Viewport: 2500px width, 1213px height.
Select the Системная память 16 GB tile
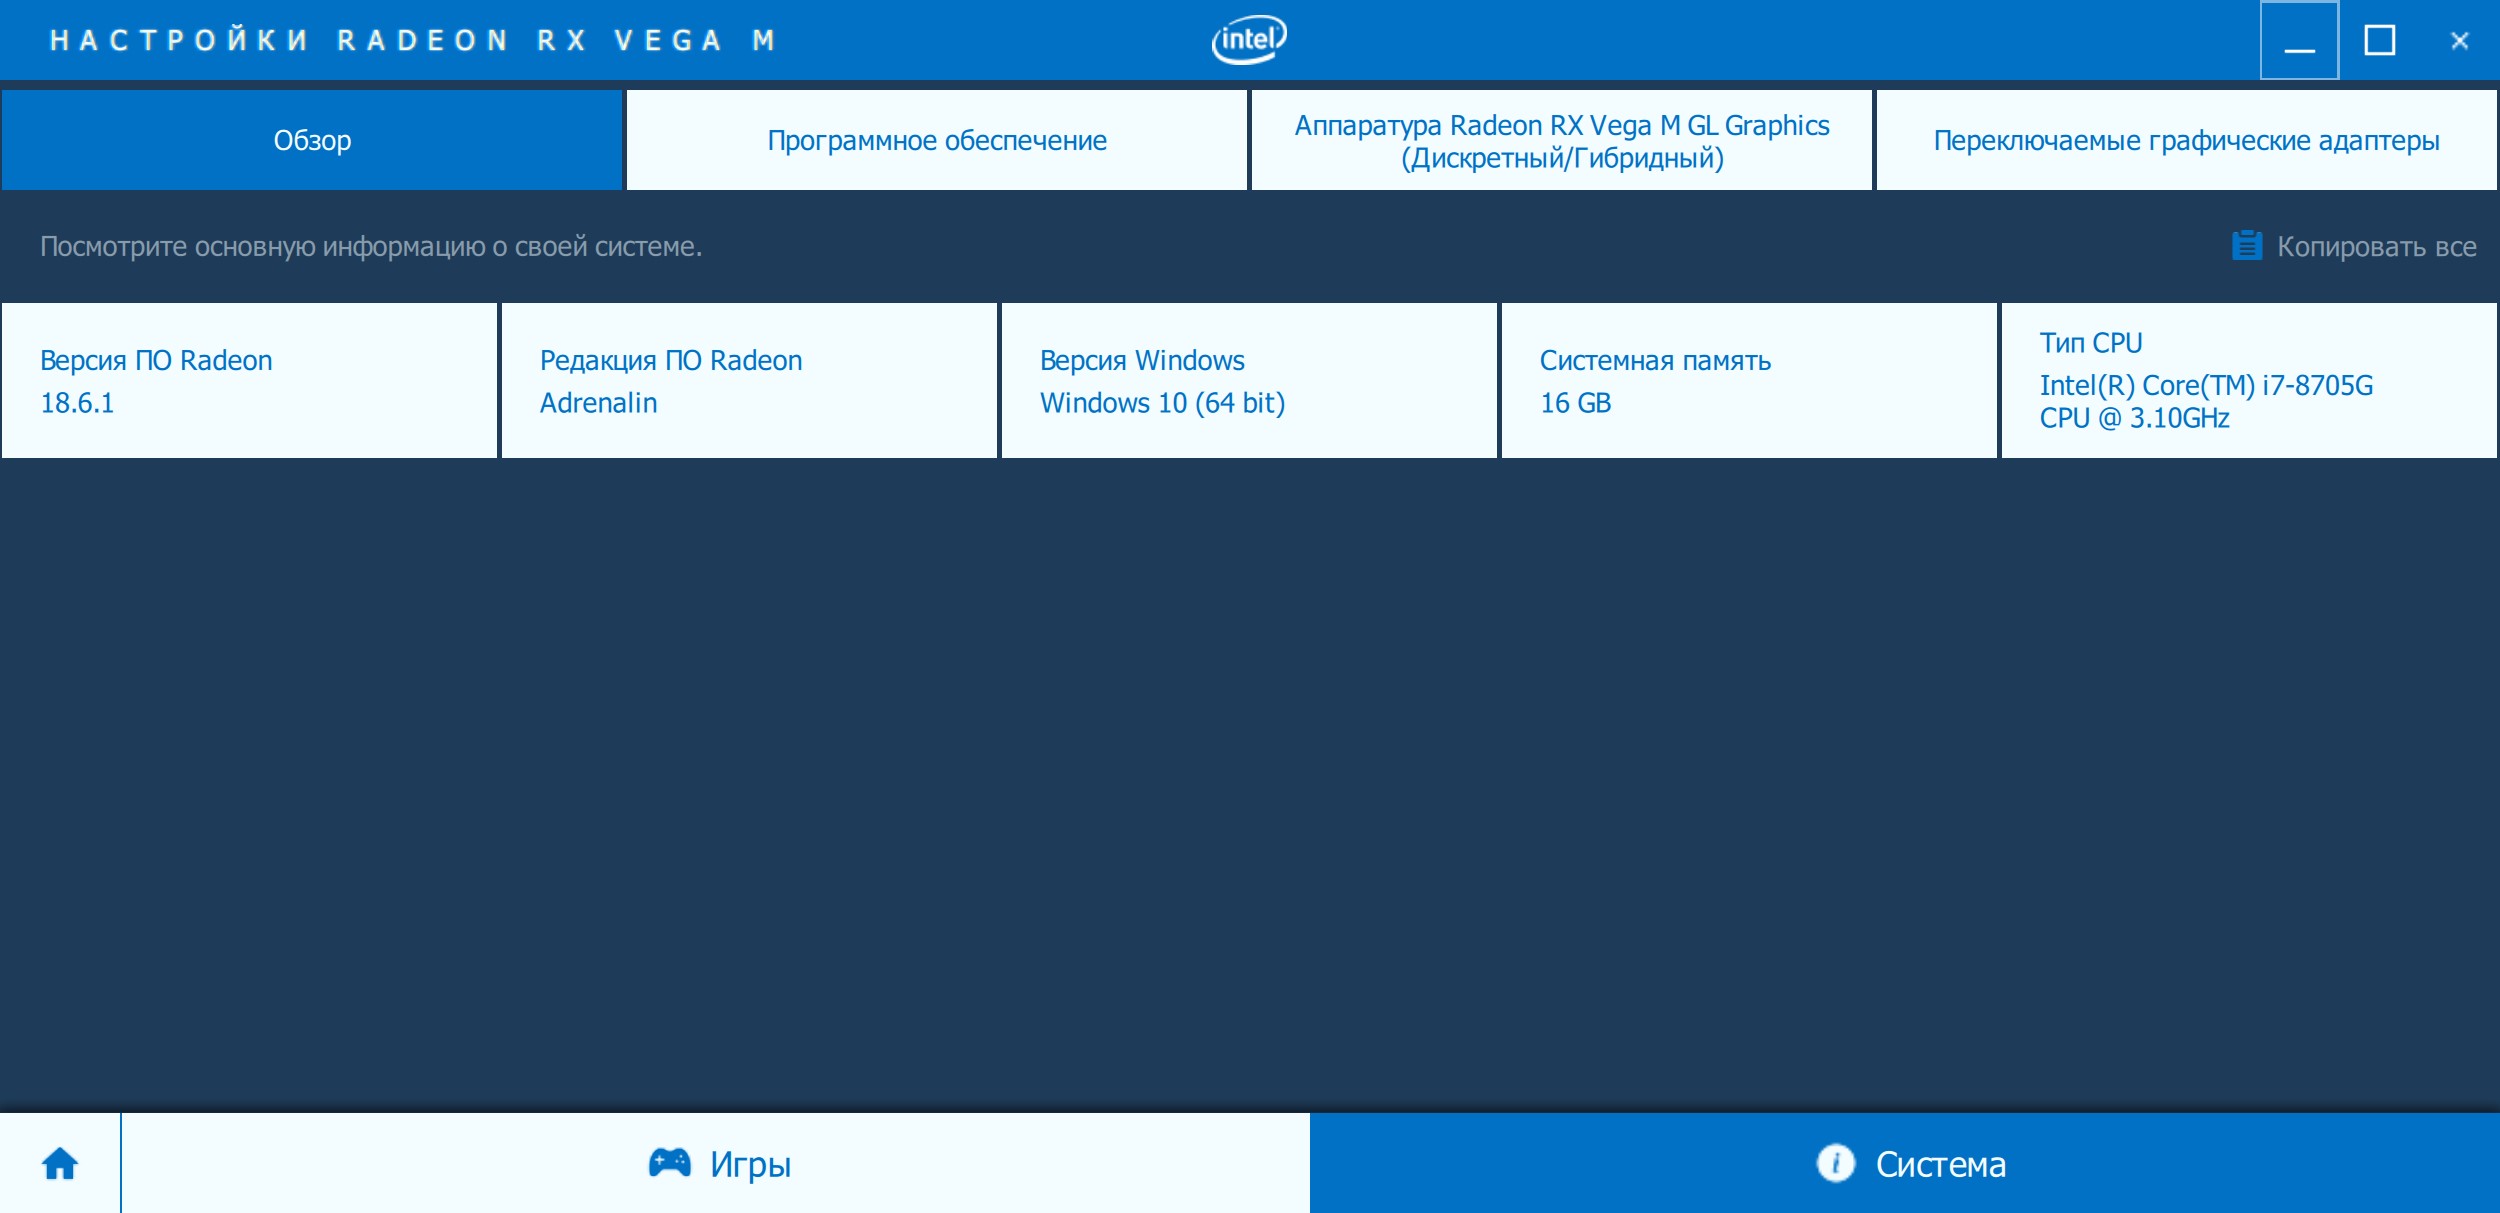(1749, 381)
